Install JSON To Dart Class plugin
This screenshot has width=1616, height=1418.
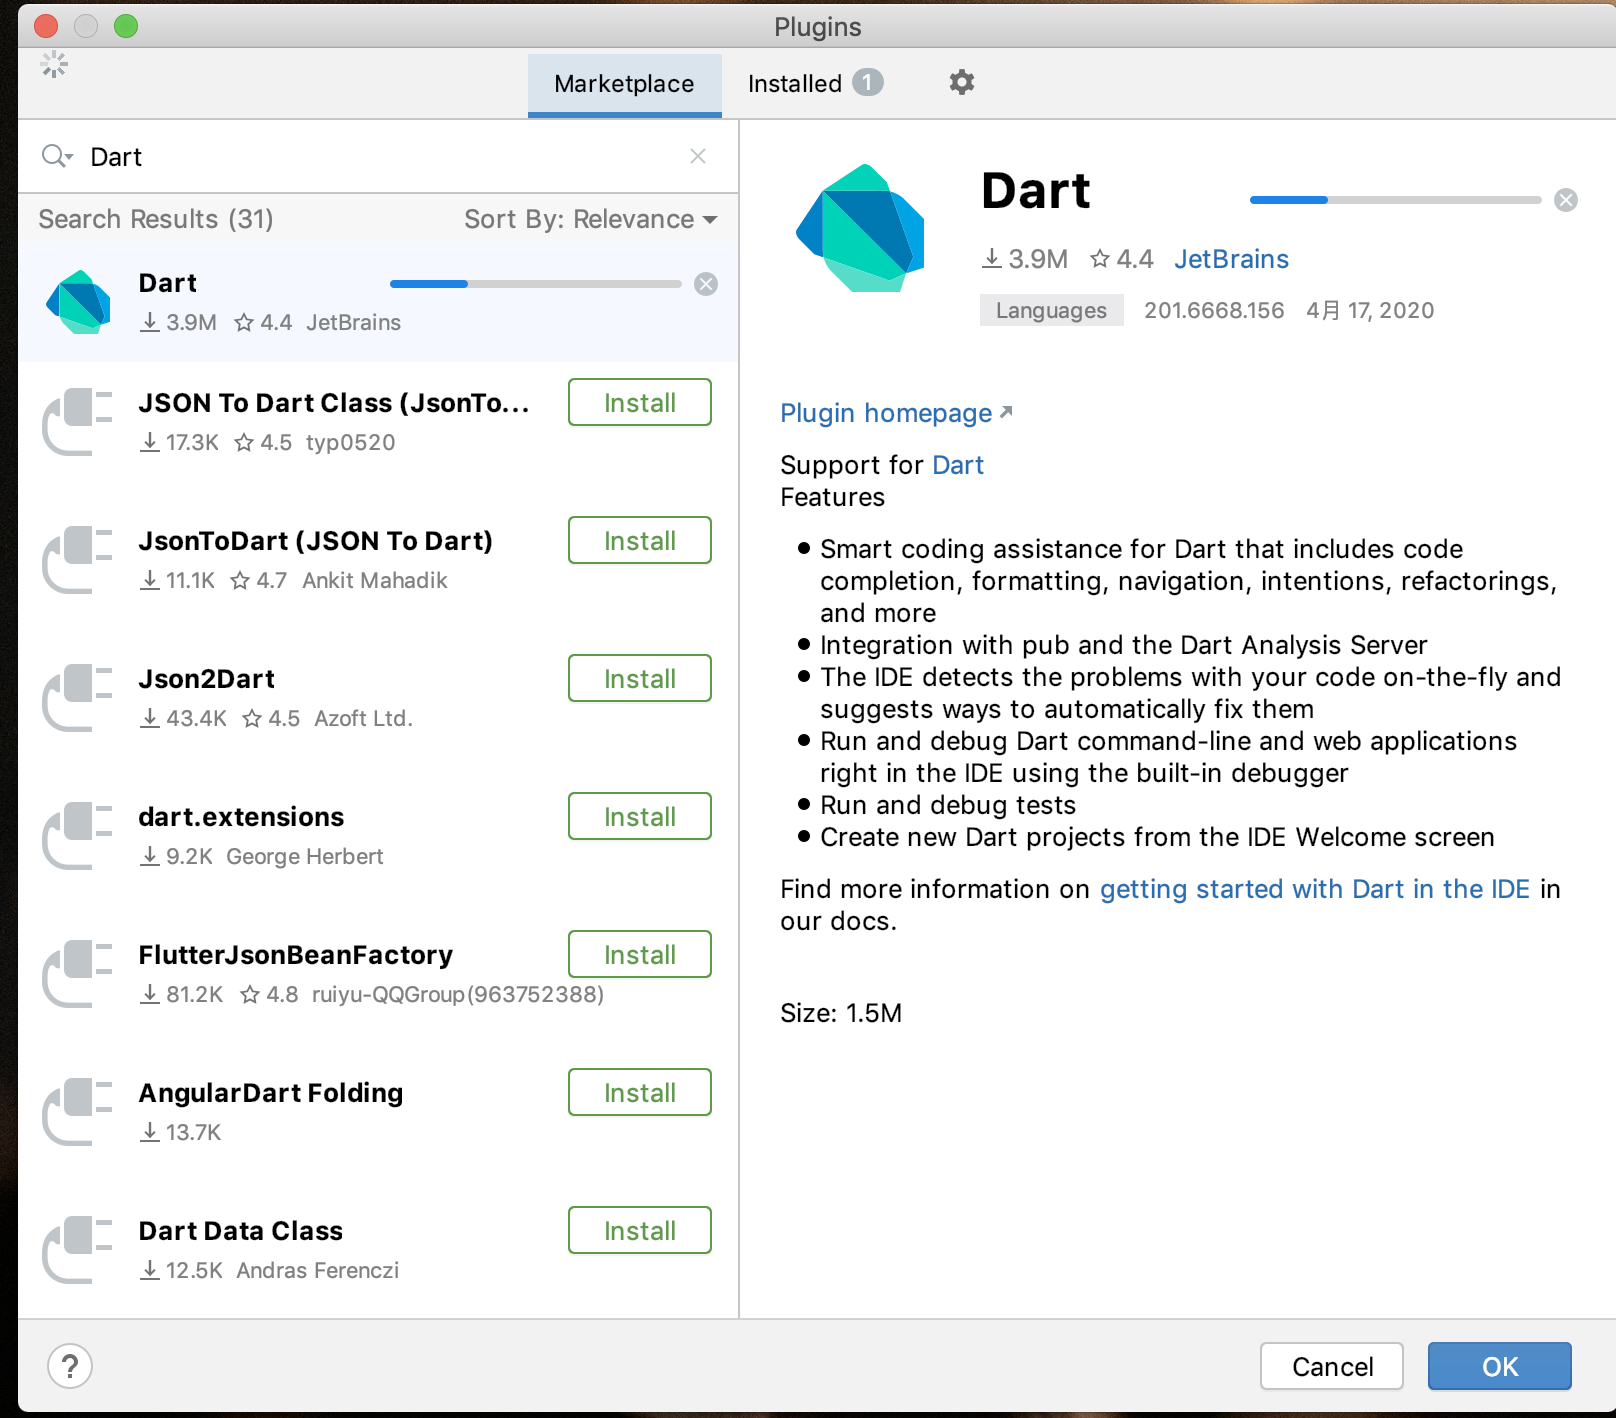pyautogui.click(x=640, y=402)
